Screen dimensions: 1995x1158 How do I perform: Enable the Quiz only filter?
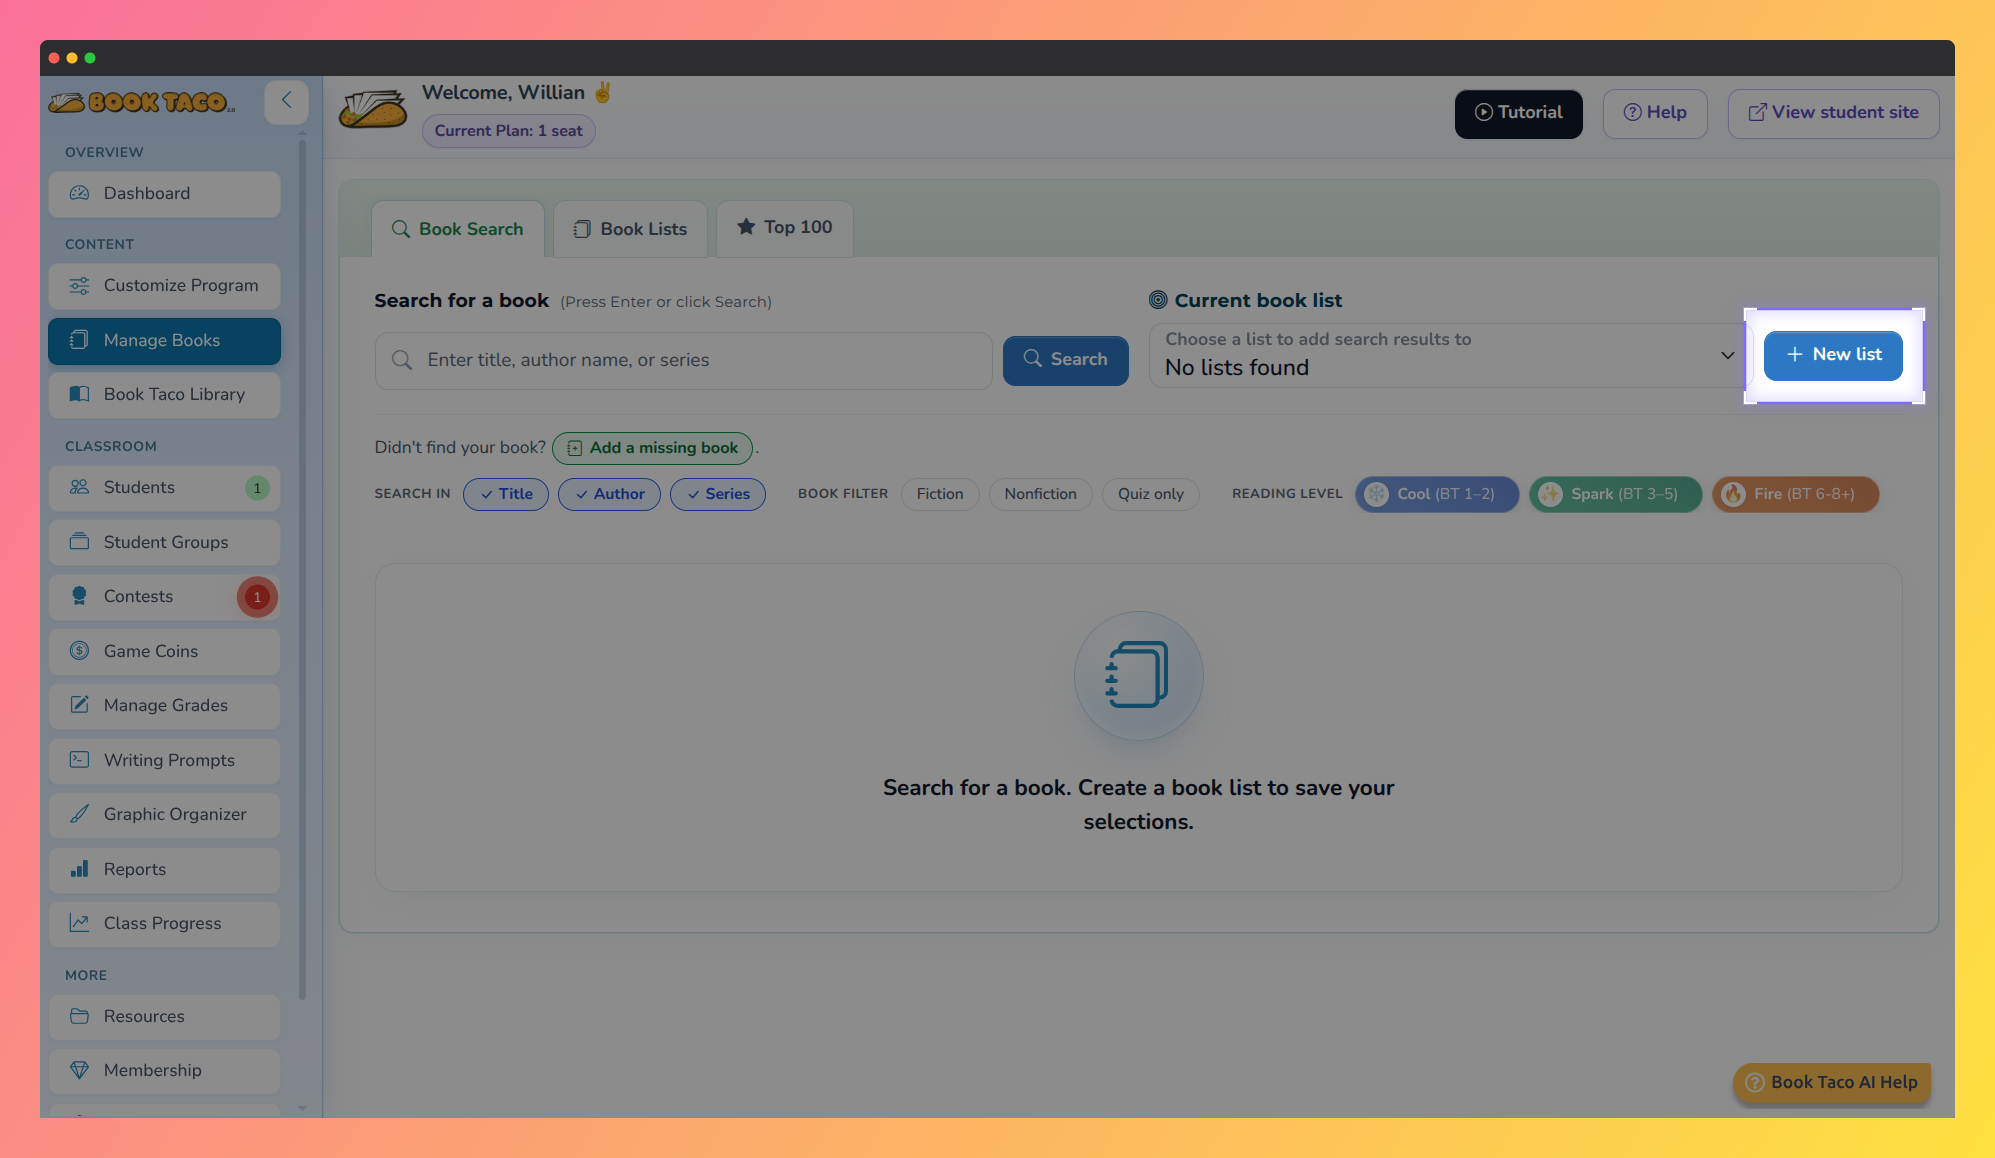(x=1151, y=494)
